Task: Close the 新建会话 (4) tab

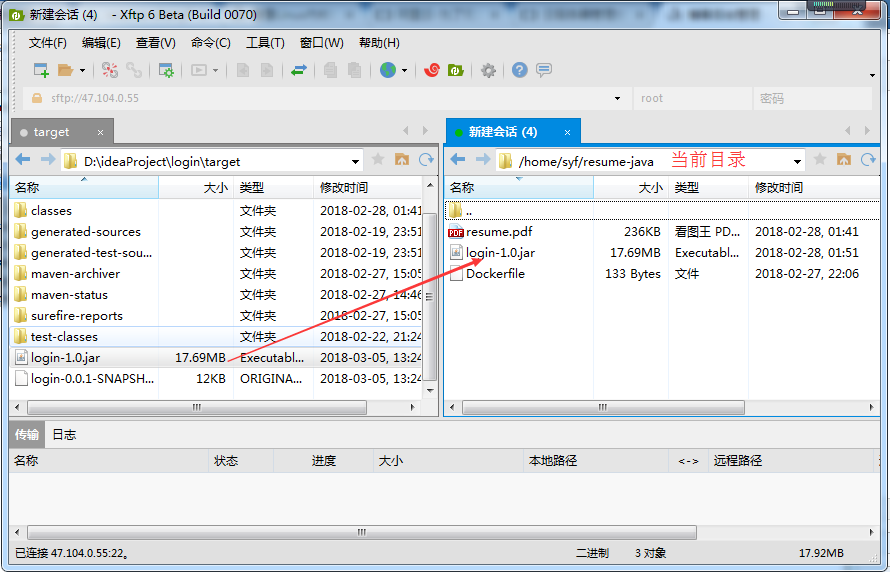Action: (567, 132)
